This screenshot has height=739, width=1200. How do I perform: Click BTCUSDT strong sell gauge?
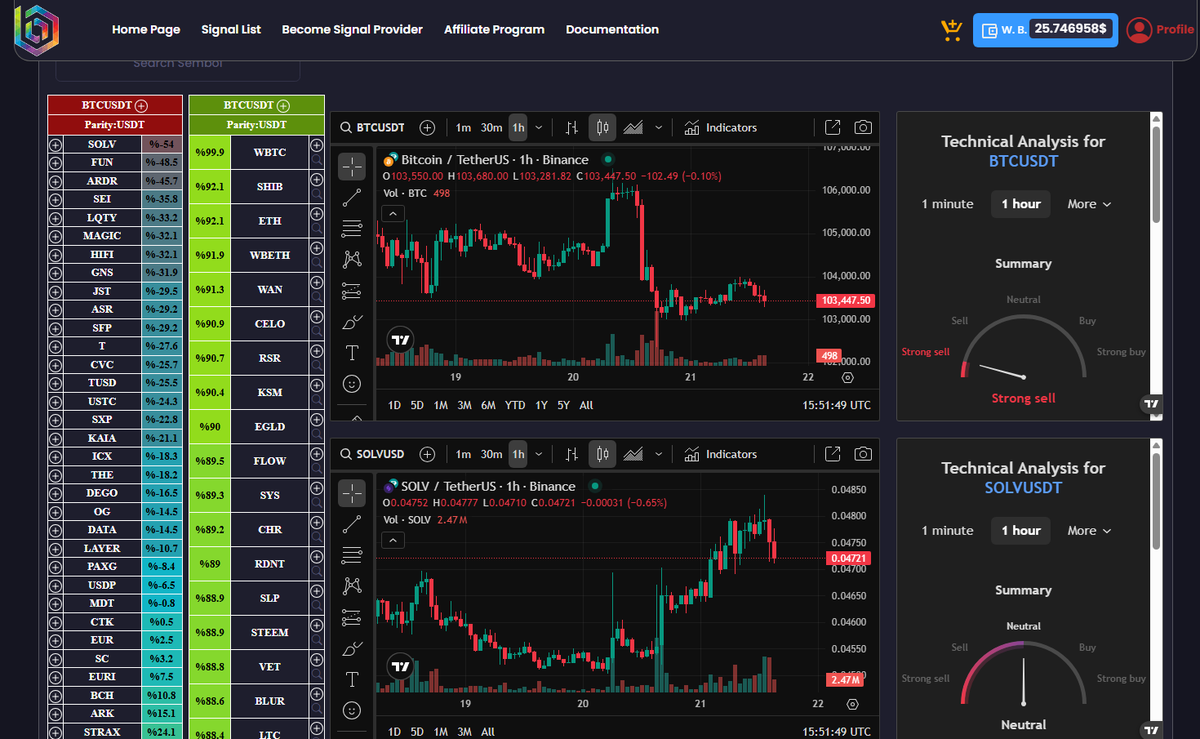click(x=1023, y=346)
